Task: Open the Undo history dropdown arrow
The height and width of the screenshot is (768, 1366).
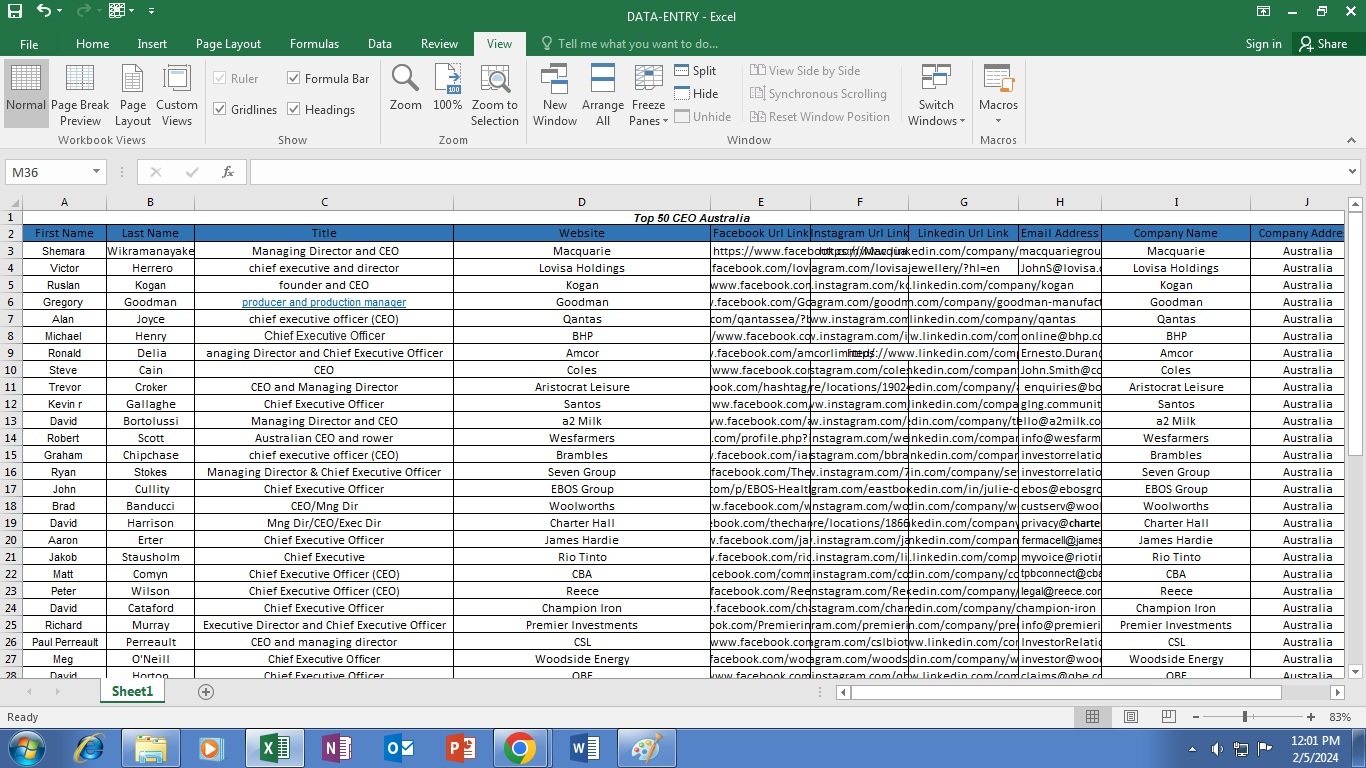Action: point(60,11)
